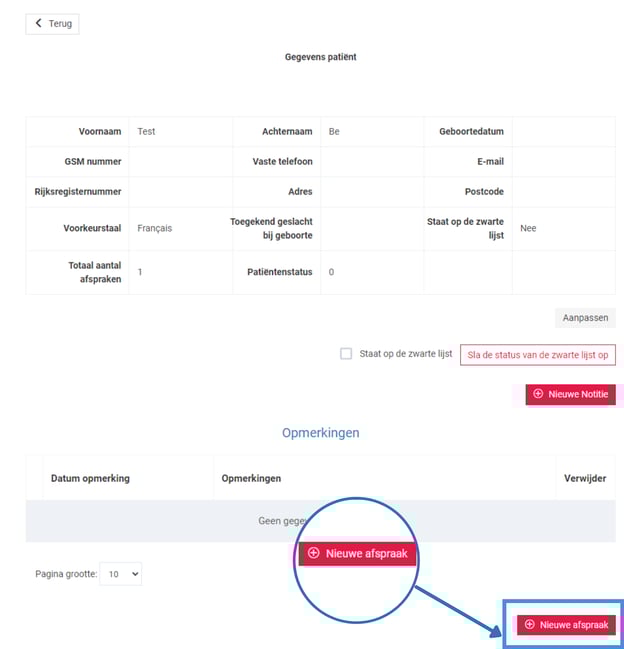Screen dimensions: 624x649
Task: Click the Voorkeurstaal value 'Français'
Action: (x=155, y=228)
